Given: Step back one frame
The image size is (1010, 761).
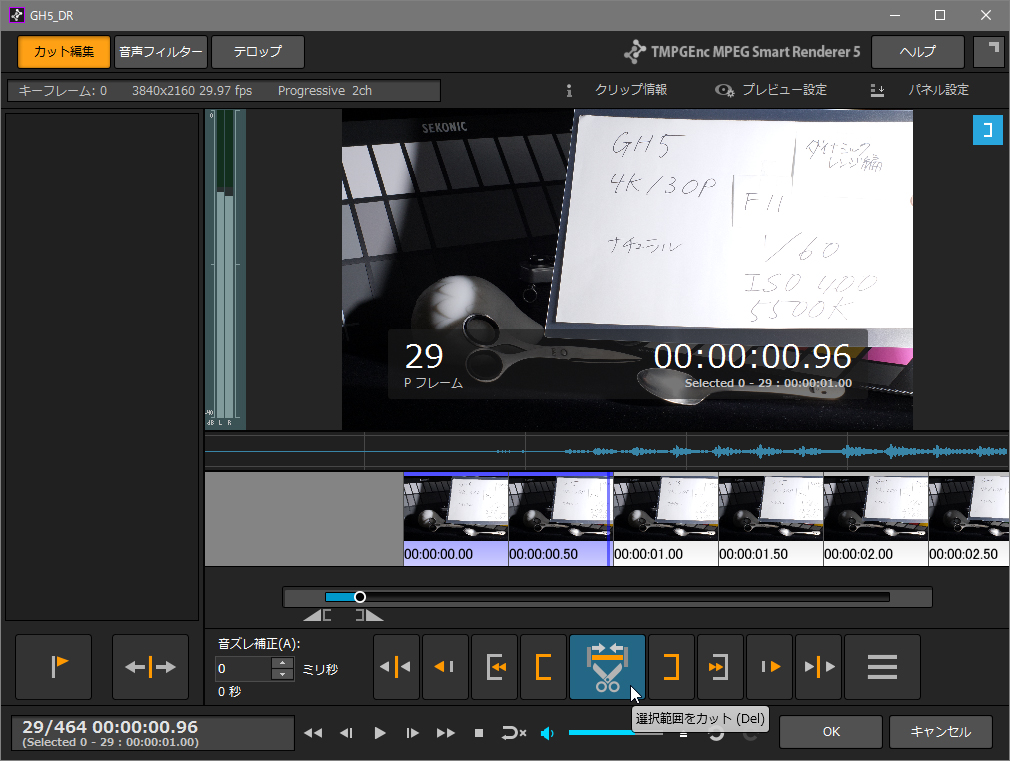Looking at the screenshot, I should pyautogui.click(x=347, y=733).
